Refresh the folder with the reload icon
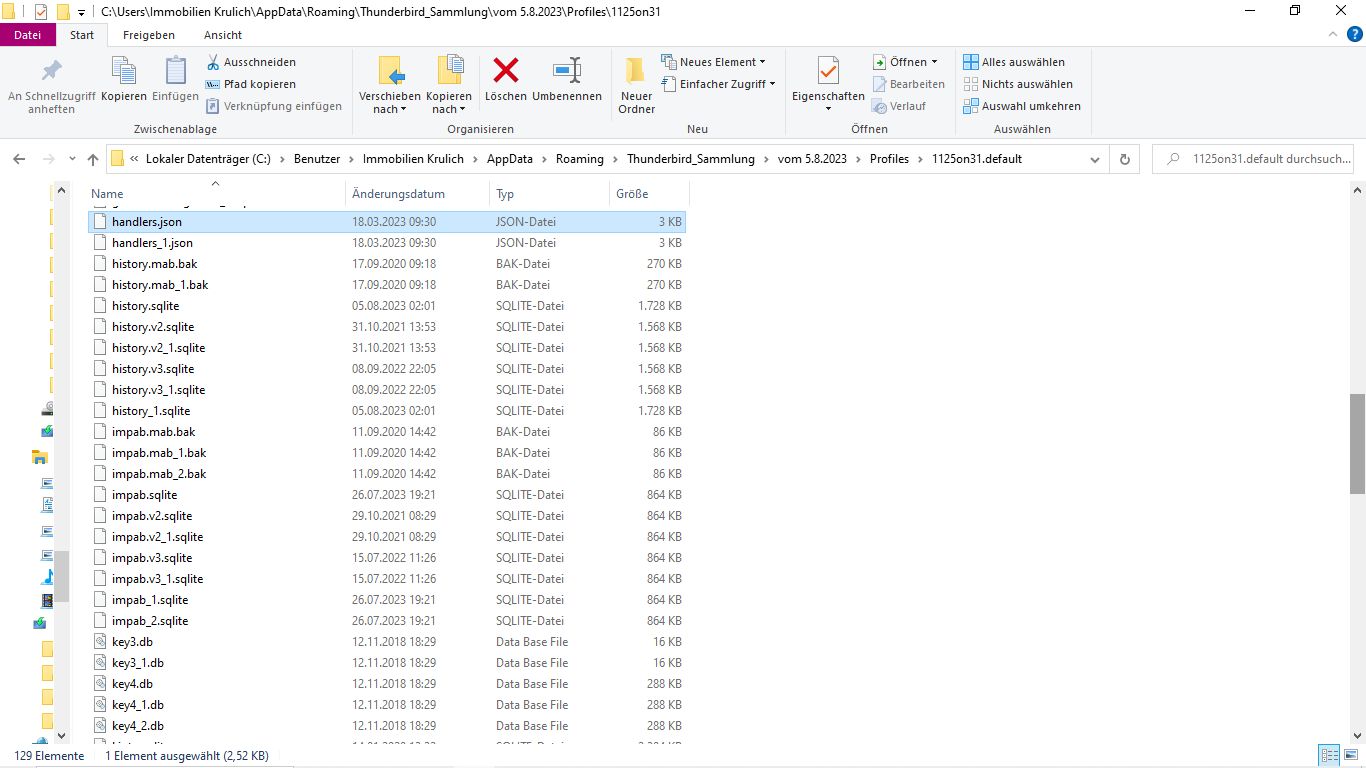 (x=1125, y=159)
